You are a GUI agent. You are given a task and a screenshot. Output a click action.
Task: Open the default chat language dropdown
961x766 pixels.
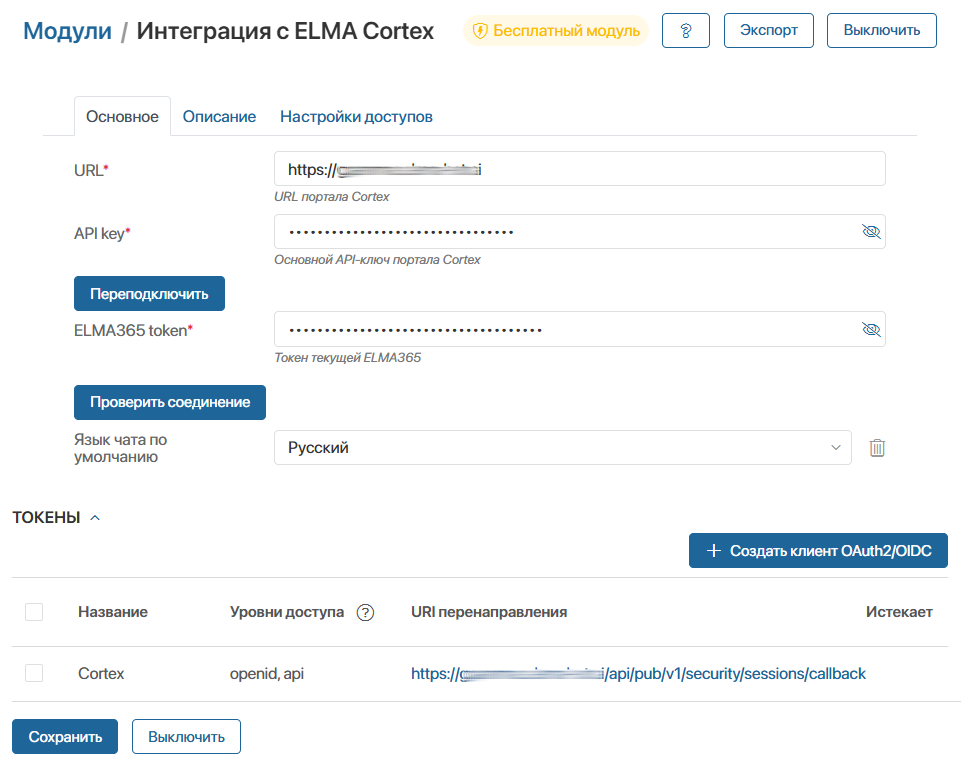click(562, 448)
